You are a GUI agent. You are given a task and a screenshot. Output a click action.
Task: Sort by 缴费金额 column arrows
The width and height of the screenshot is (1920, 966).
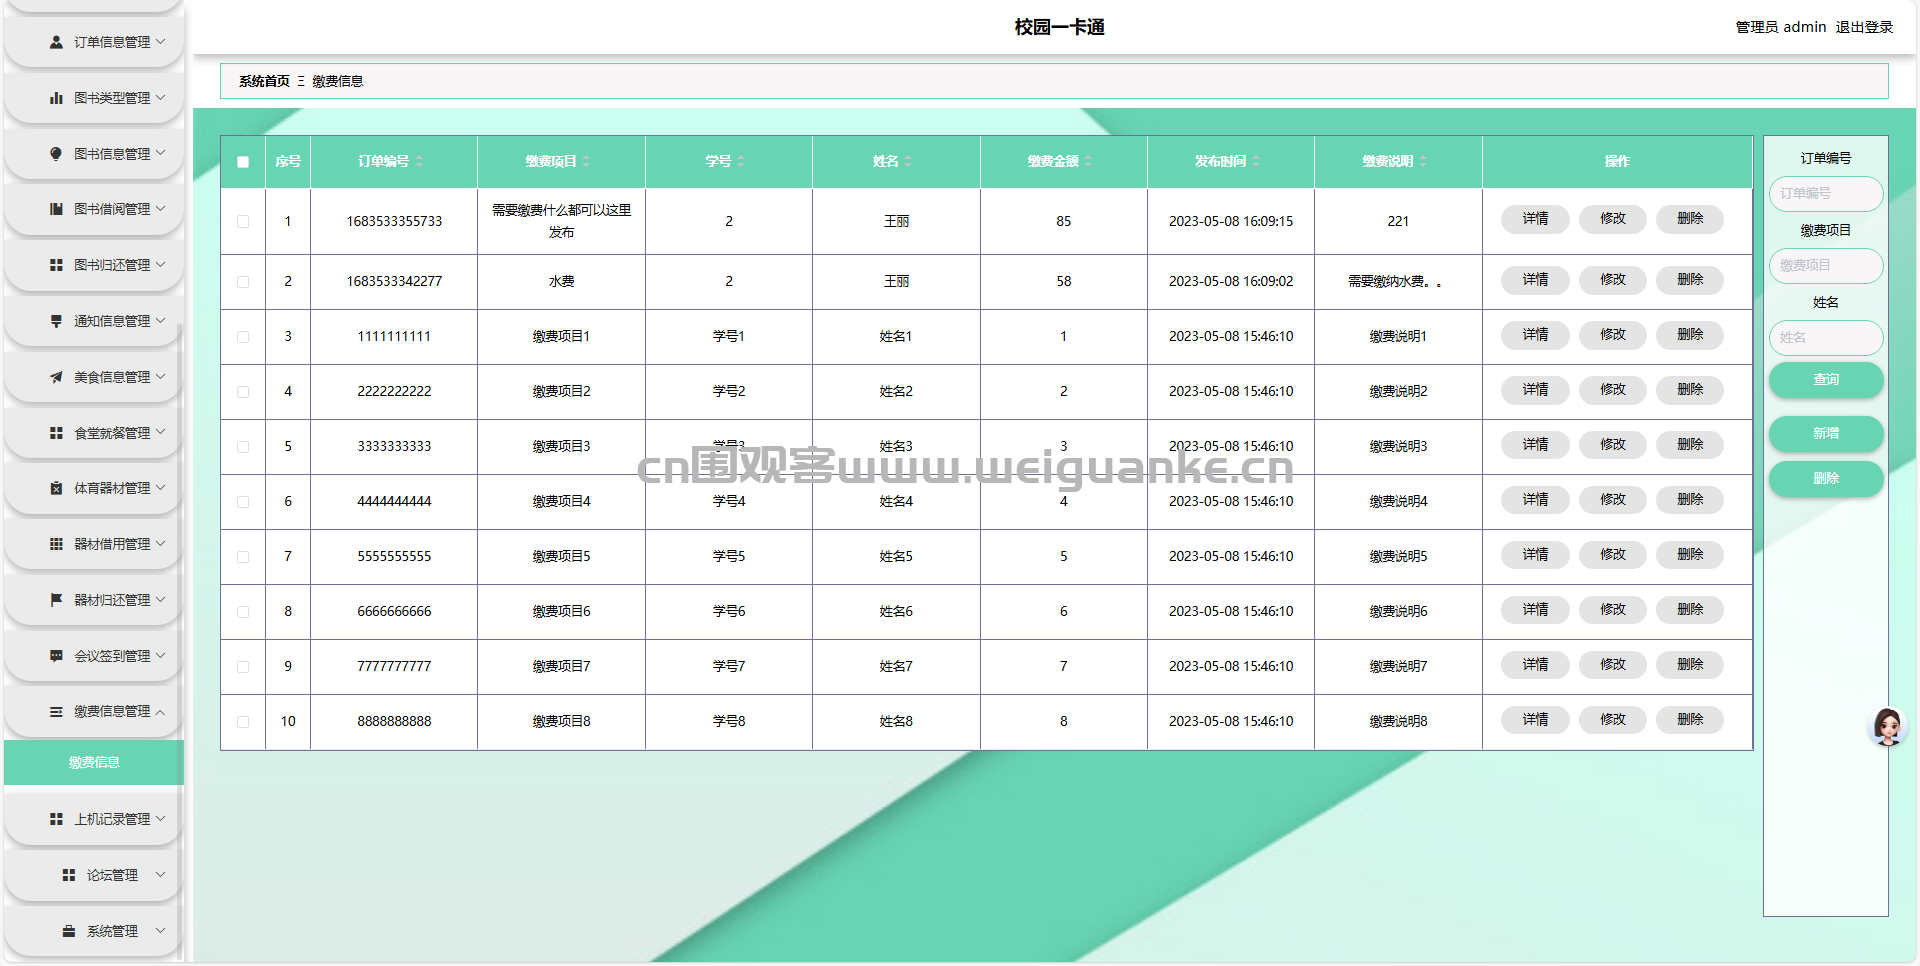click(1088, 161)
